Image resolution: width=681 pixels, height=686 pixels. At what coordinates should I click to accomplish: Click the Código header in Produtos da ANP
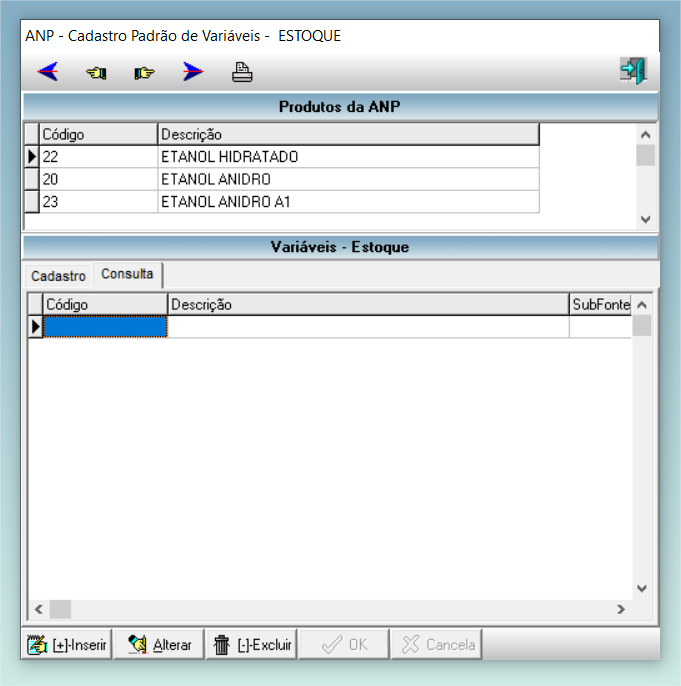pyautogui.click(x=98, y=134)
